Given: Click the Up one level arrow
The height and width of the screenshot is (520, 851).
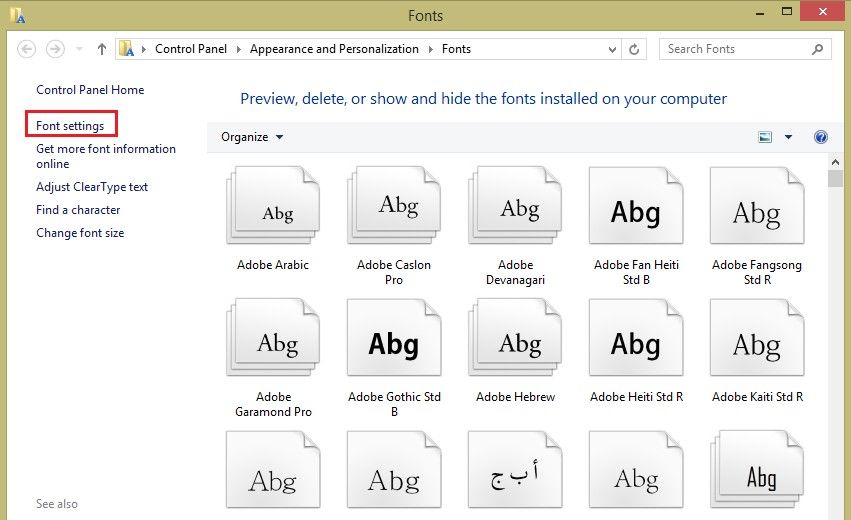Looking at the screenshot, I should tap(101, 49).
